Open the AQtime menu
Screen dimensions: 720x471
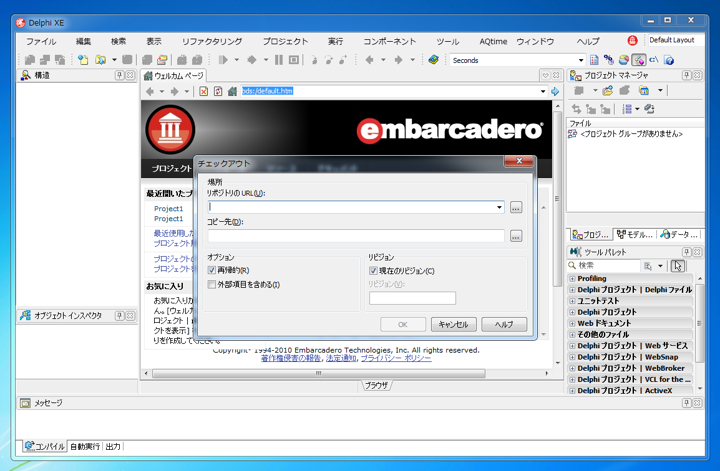(x=493, y=41)
